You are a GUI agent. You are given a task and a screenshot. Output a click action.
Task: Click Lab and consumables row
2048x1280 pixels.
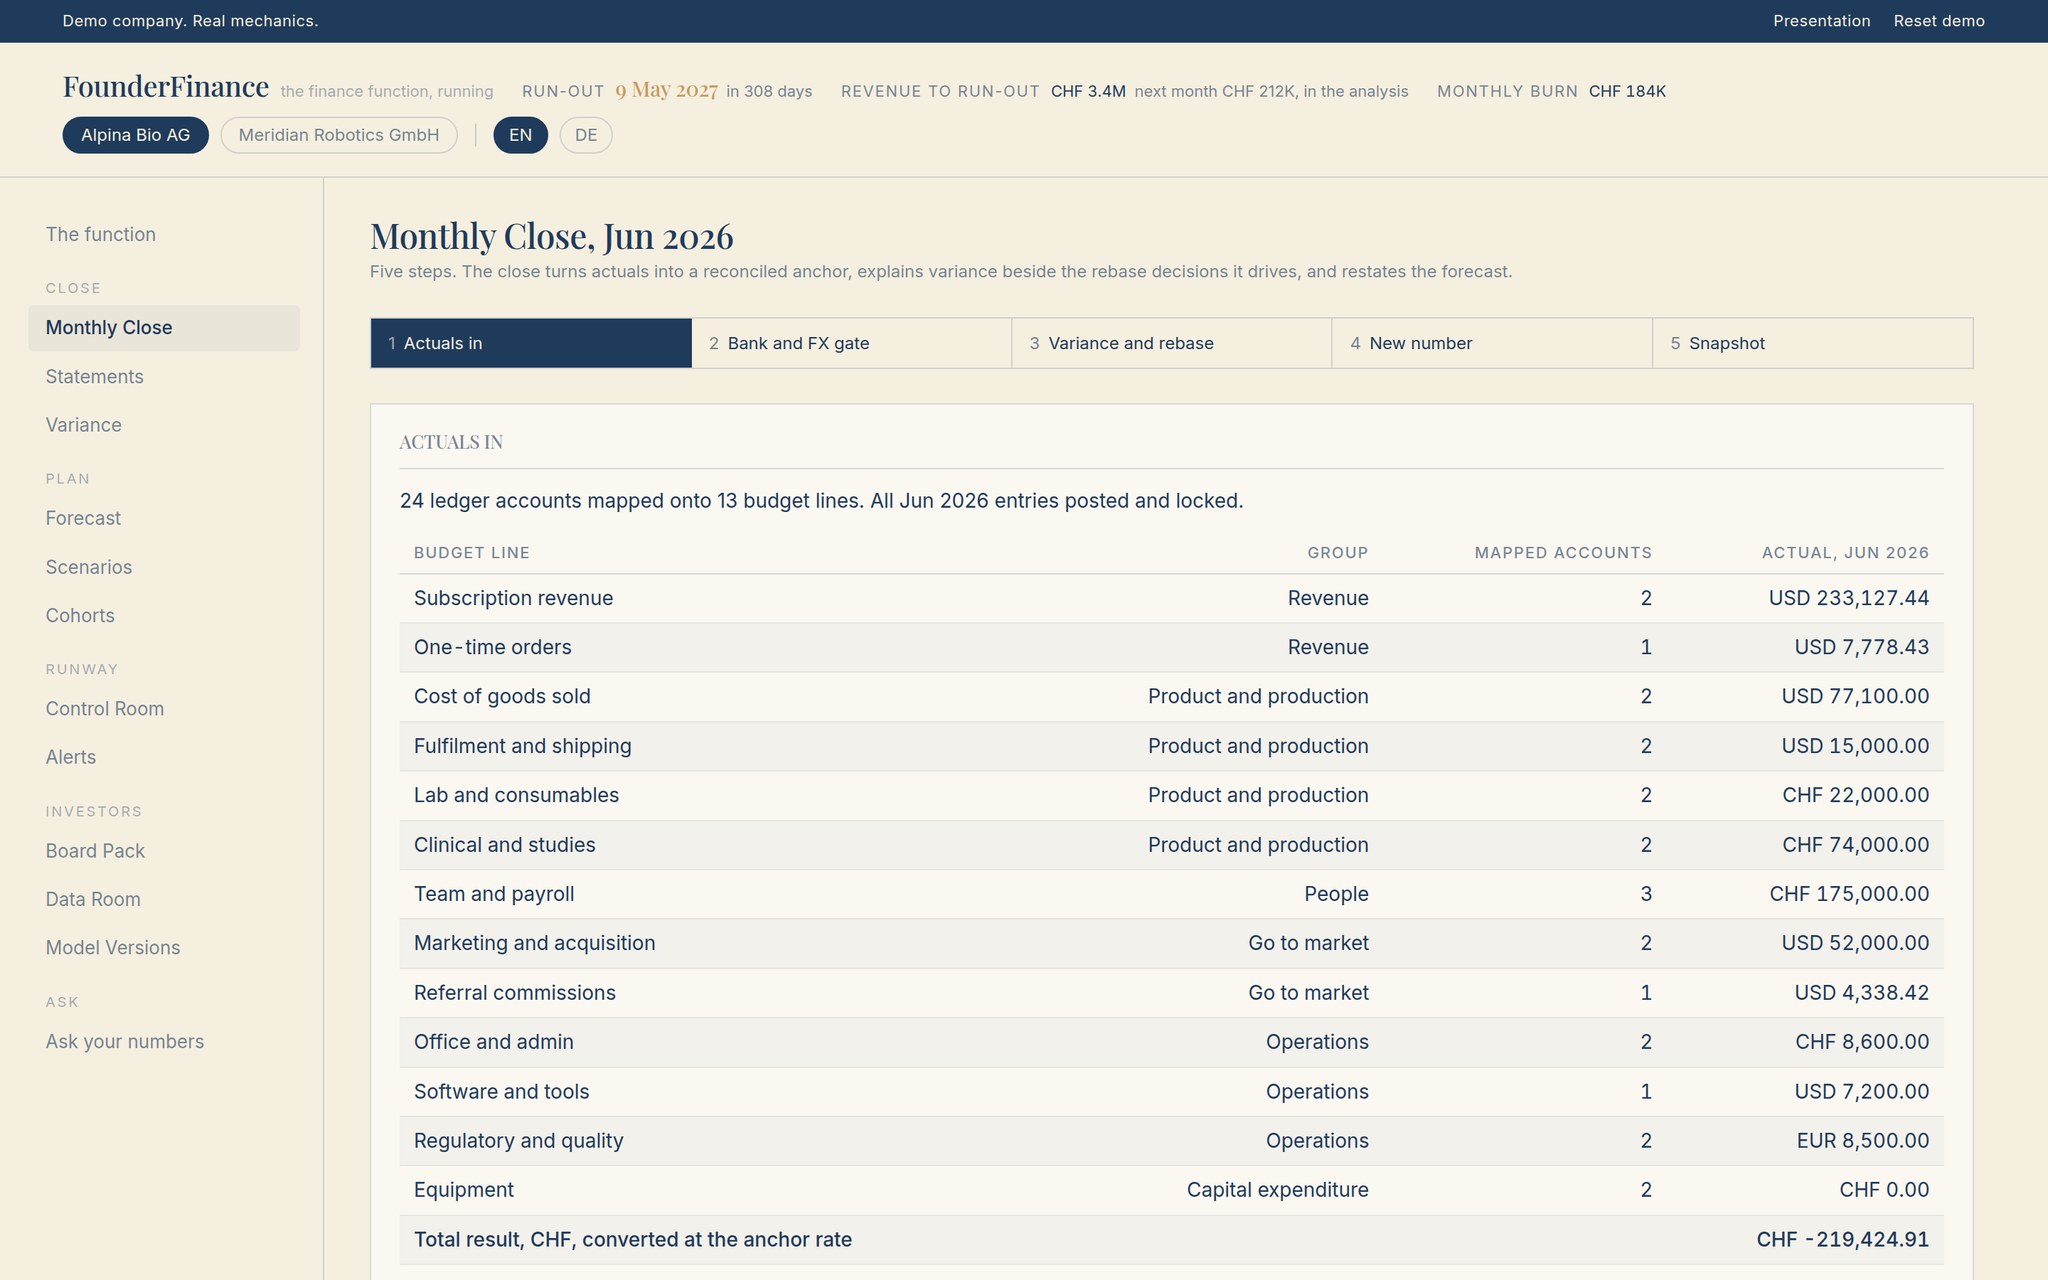pos(1172,795)
